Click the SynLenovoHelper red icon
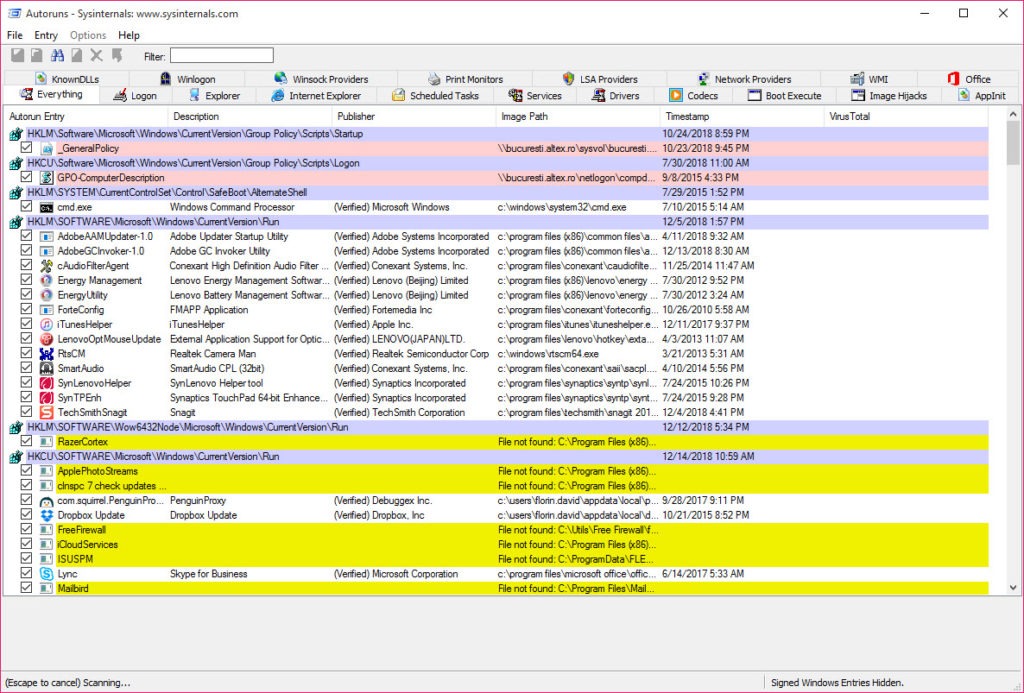 tap(46, 383)
